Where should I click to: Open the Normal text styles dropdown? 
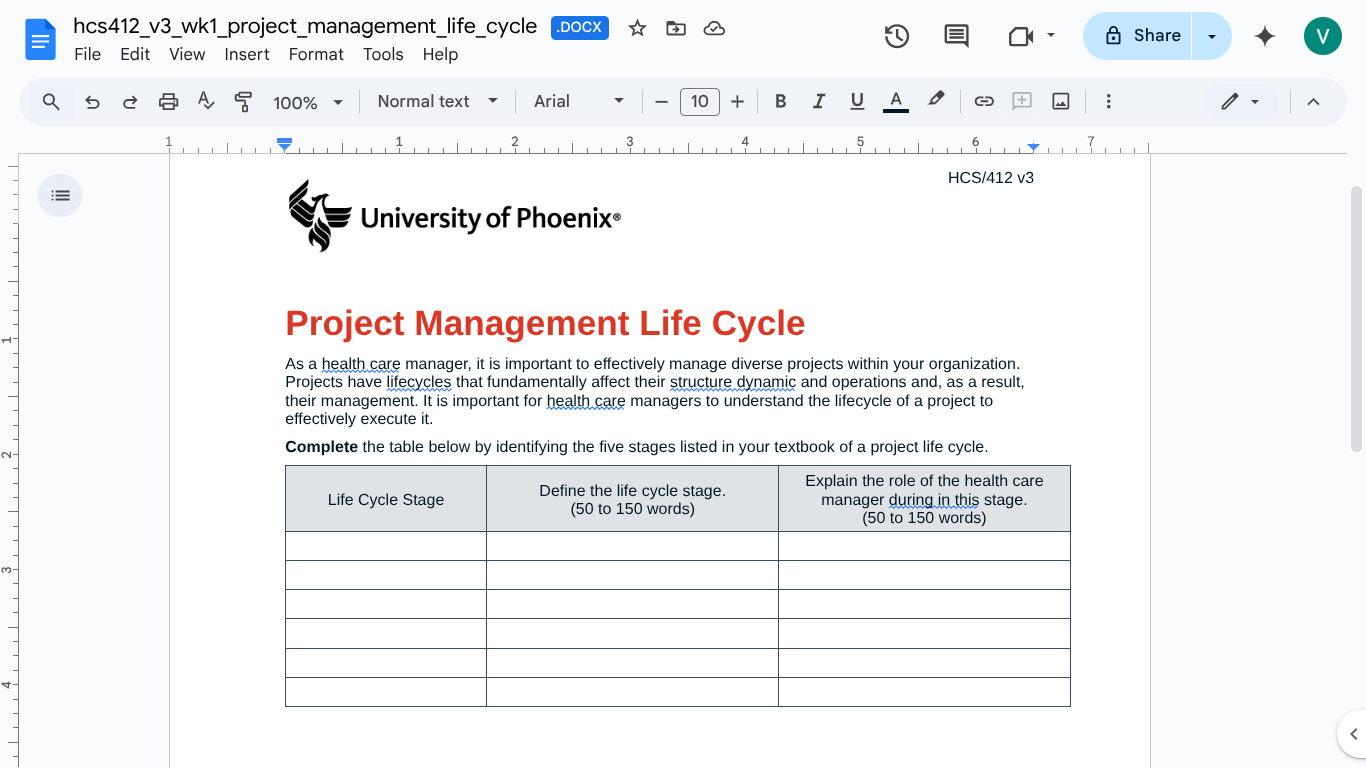point(436,101)
